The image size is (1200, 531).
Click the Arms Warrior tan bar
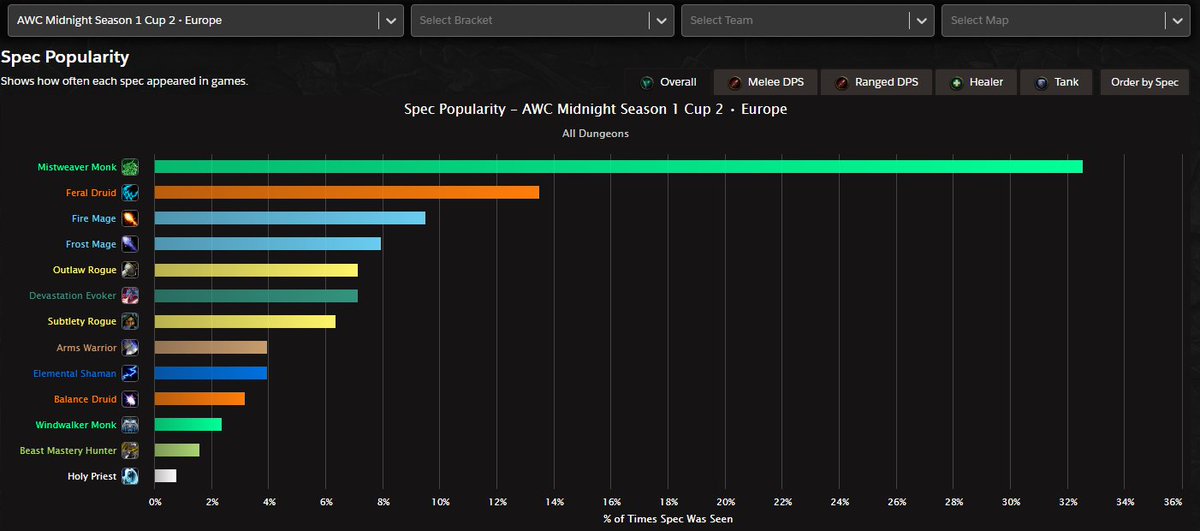[x=210, y=347]
